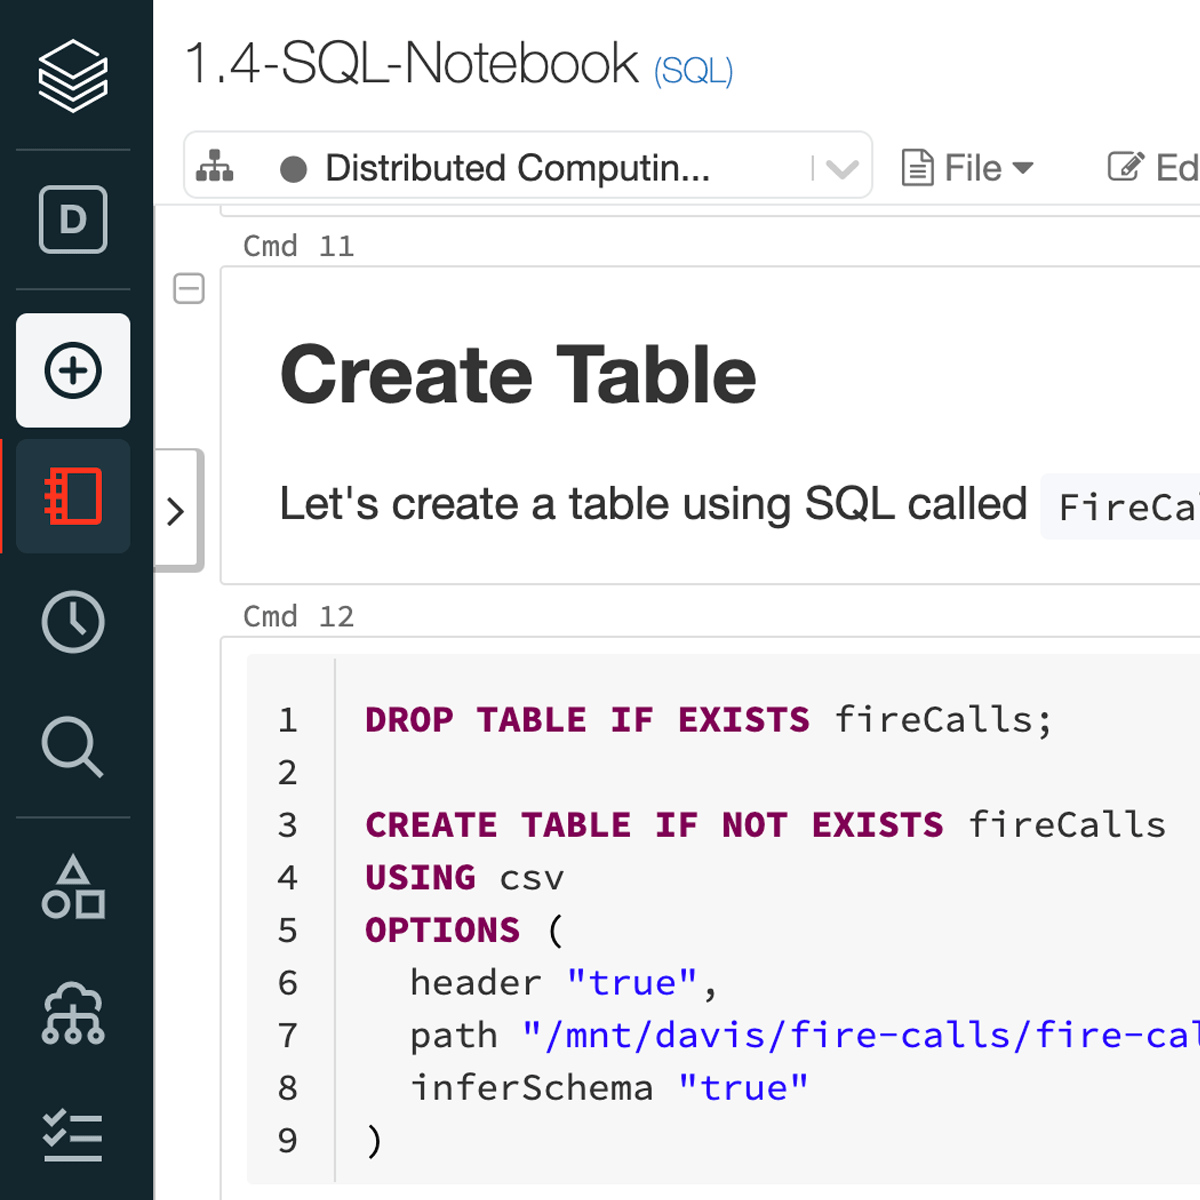
Task: Collapse the Cmd 11 markdown cell
Action: pyautogui.click(x=187, y=289)
